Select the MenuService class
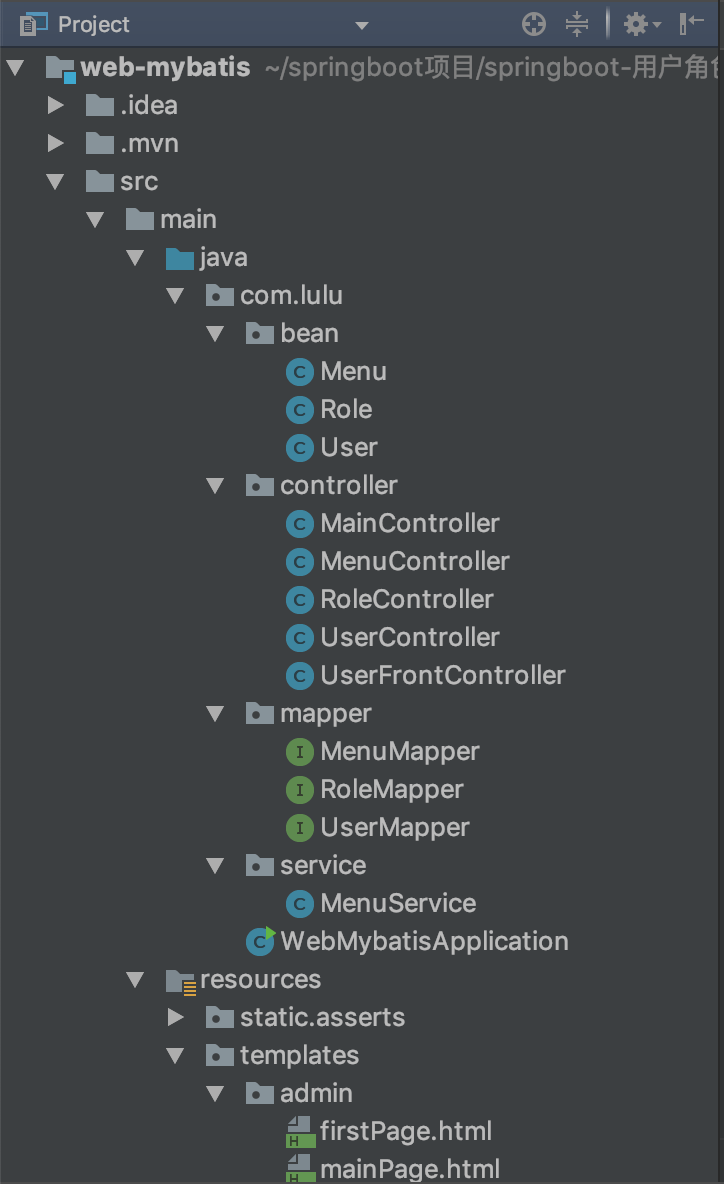Image resolution: width=724 pixels, height=1184 pixels. pos(397,903)
